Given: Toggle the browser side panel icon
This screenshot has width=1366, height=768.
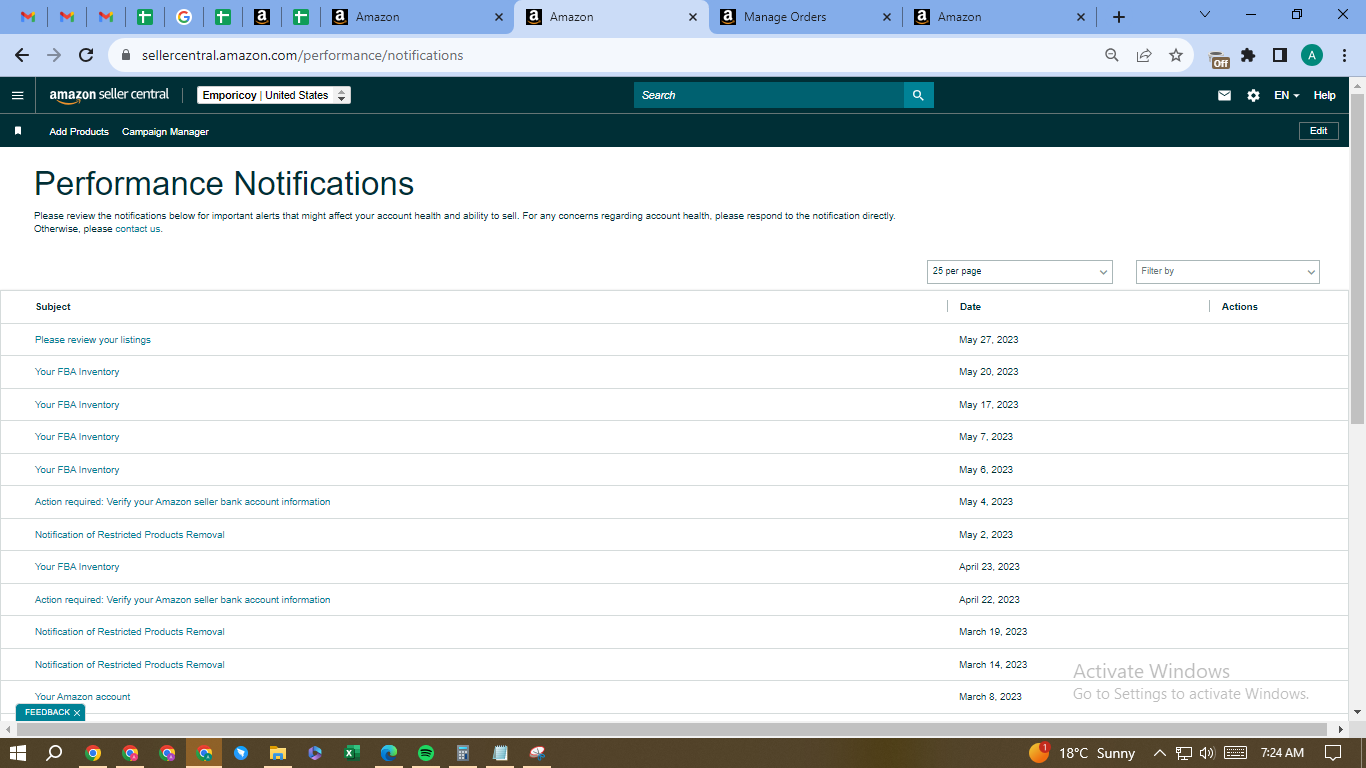Looking at the screenshot, I should coord(1280,55).
